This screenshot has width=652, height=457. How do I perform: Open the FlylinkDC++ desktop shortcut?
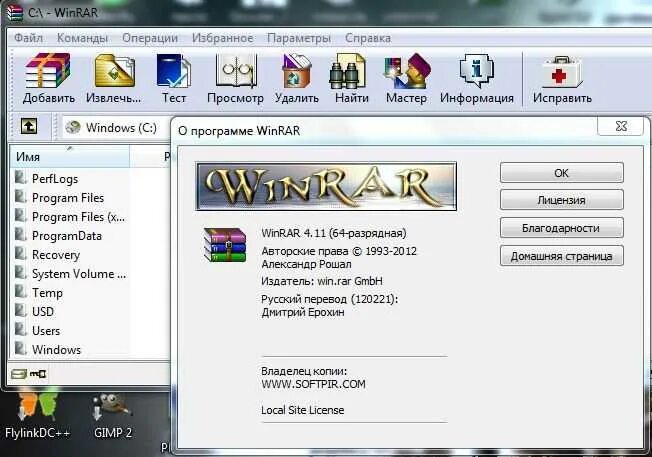pyautogui.click(x=37, y=413)
